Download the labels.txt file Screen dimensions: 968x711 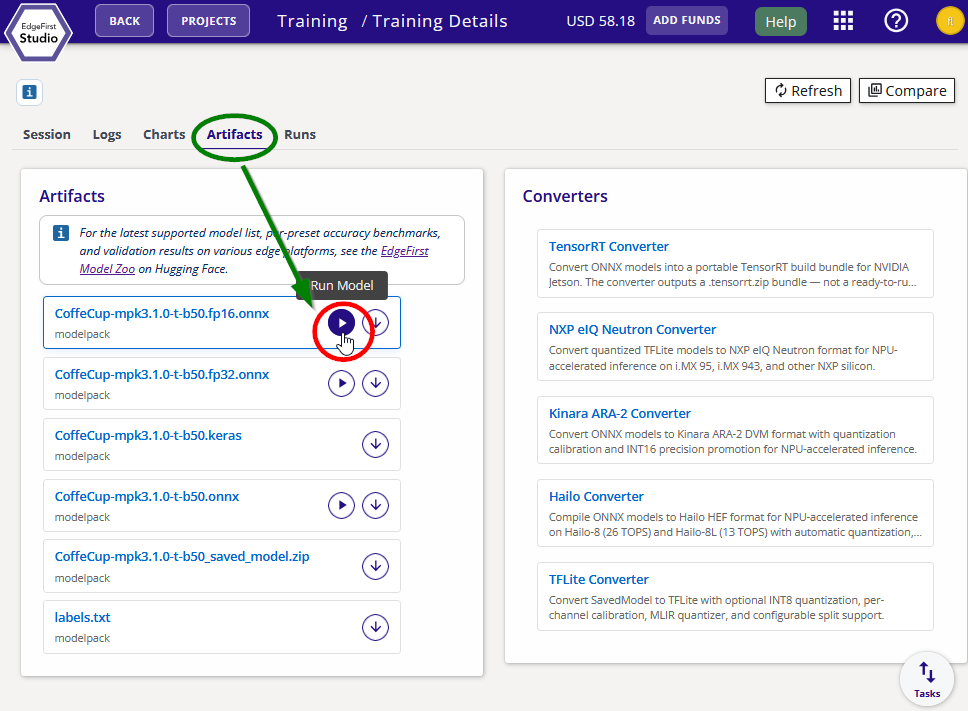pyautogui.click(x=375, y=627)
